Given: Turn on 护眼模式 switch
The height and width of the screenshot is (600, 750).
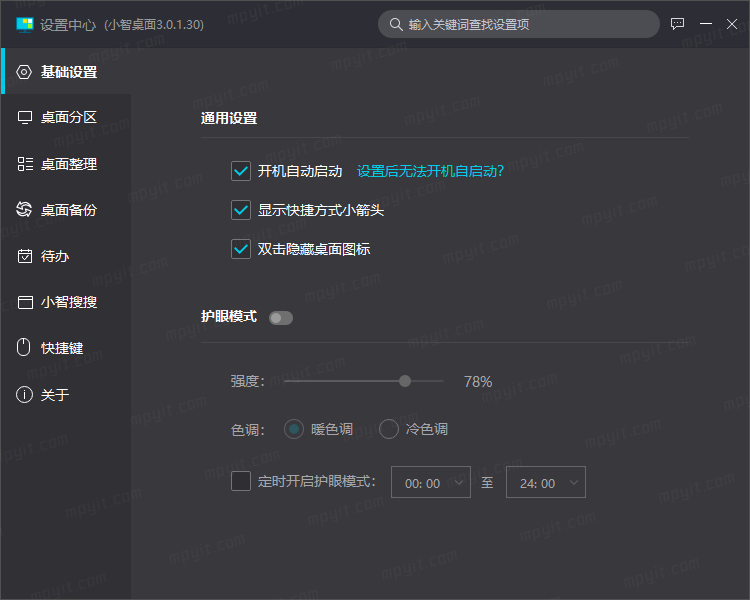Looking at the screenshot, I should coord(281,318).
